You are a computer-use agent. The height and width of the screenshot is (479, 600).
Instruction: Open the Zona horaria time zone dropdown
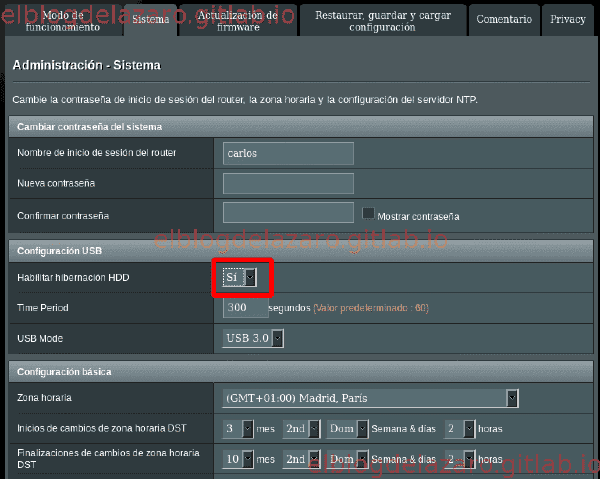[370, 398]
